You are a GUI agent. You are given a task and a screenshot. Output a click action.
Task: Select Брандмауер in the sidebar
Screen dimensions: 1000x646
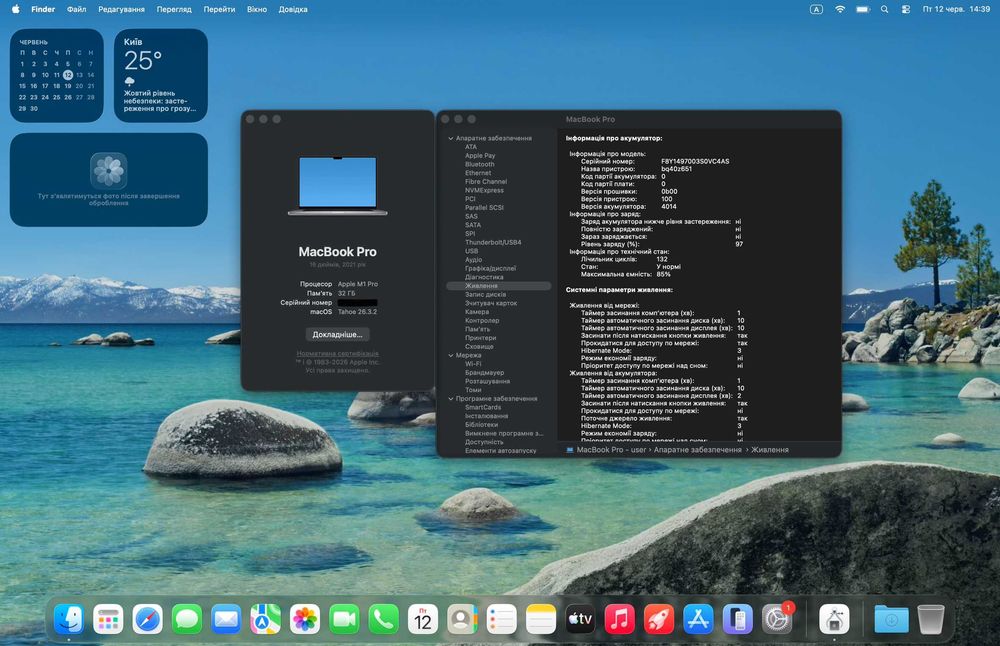point(484,372)
